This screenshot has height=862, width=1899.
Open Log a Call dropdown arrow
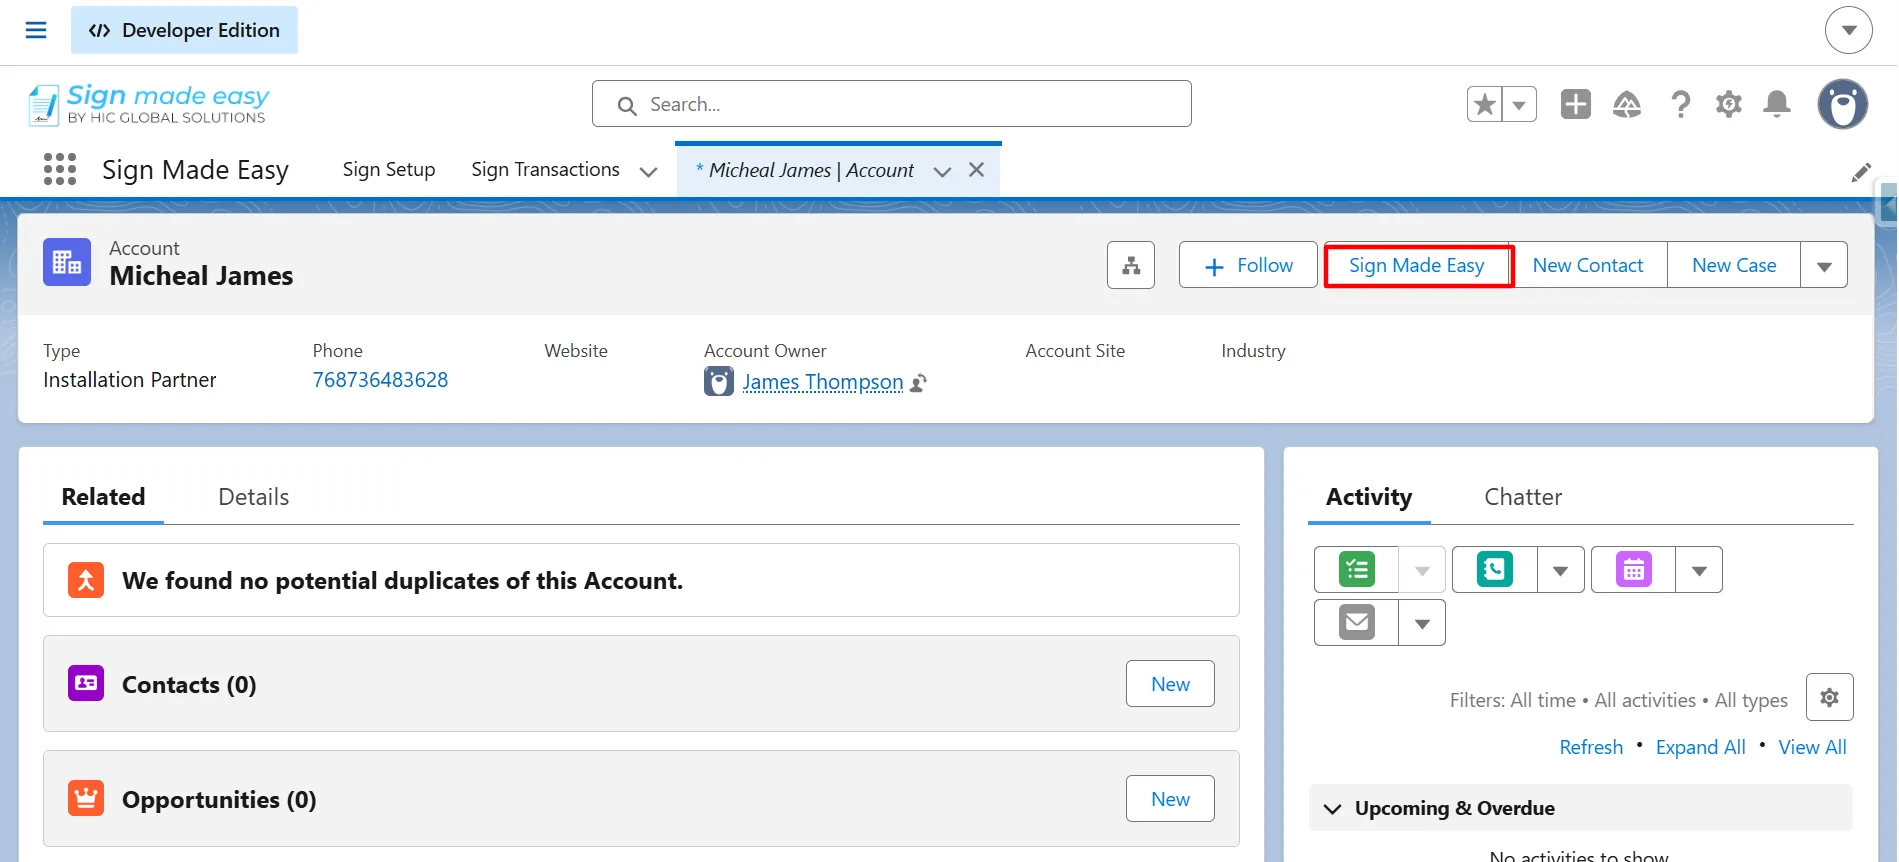1560,570
